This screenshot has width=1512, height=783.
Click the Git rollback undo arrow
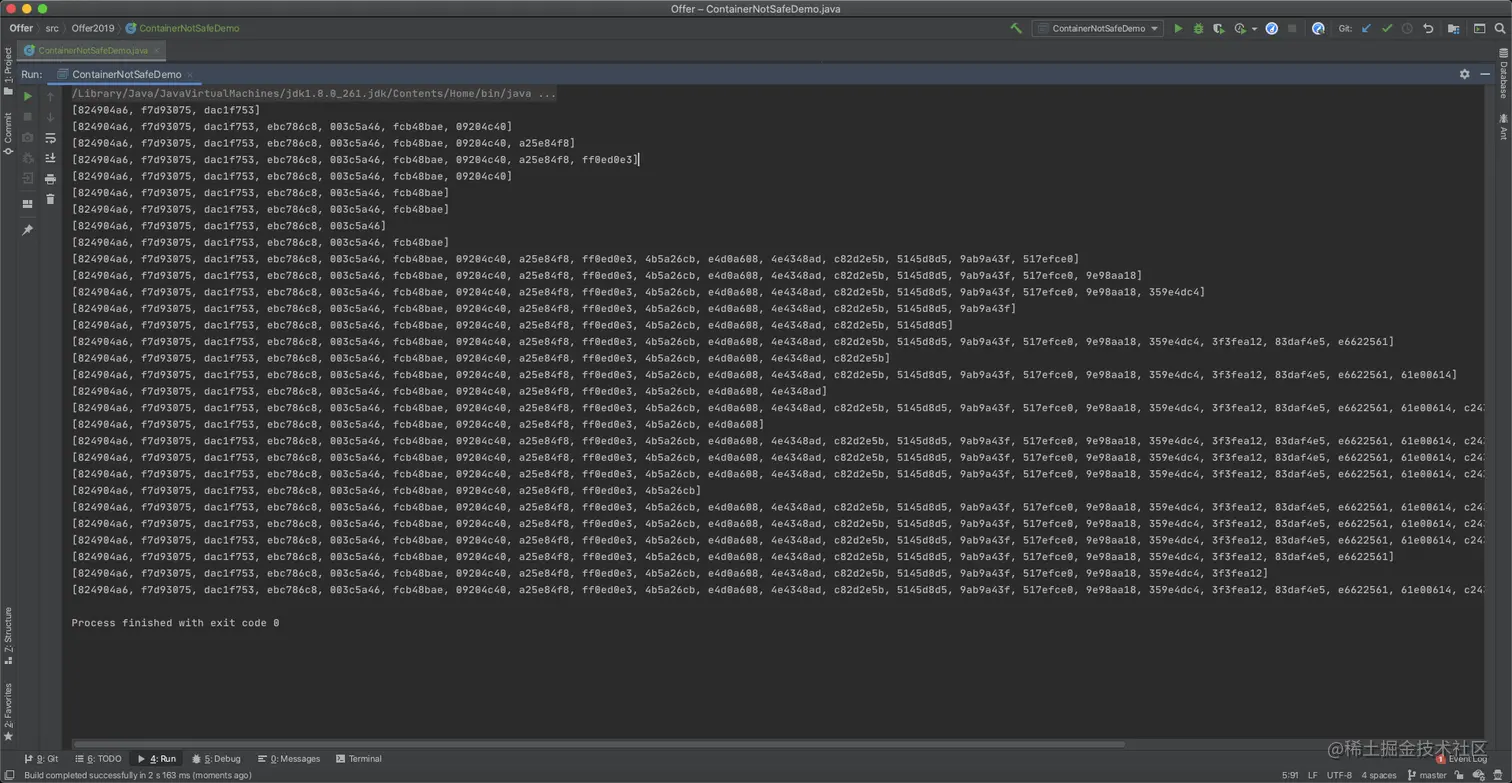(x=1428, y=28)
